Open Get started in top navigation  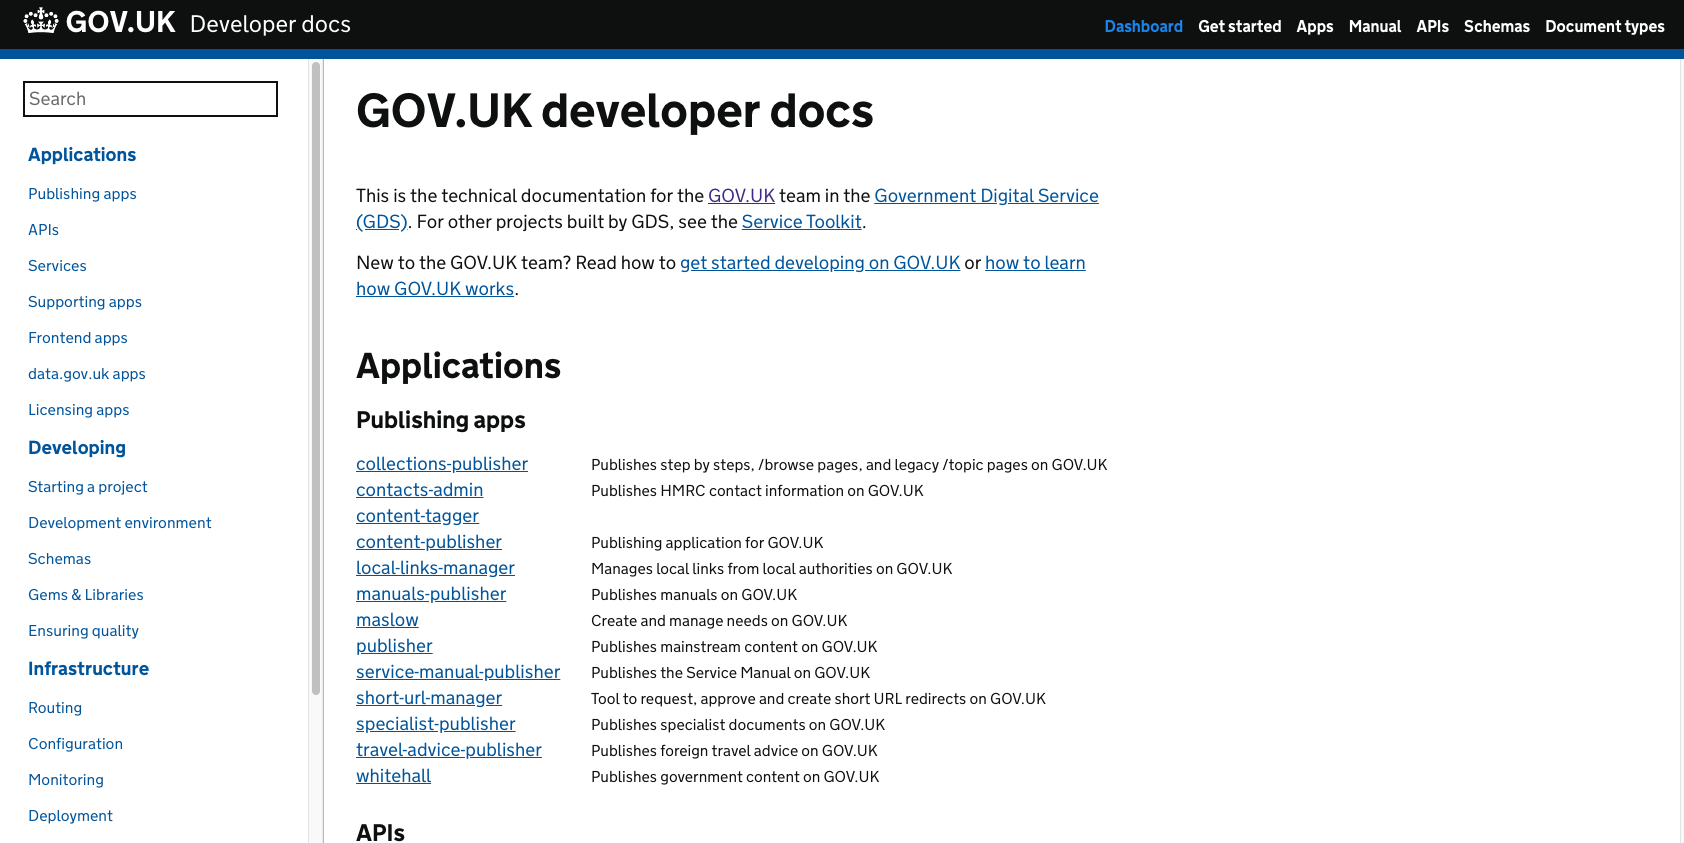(x=1239, y=27)
